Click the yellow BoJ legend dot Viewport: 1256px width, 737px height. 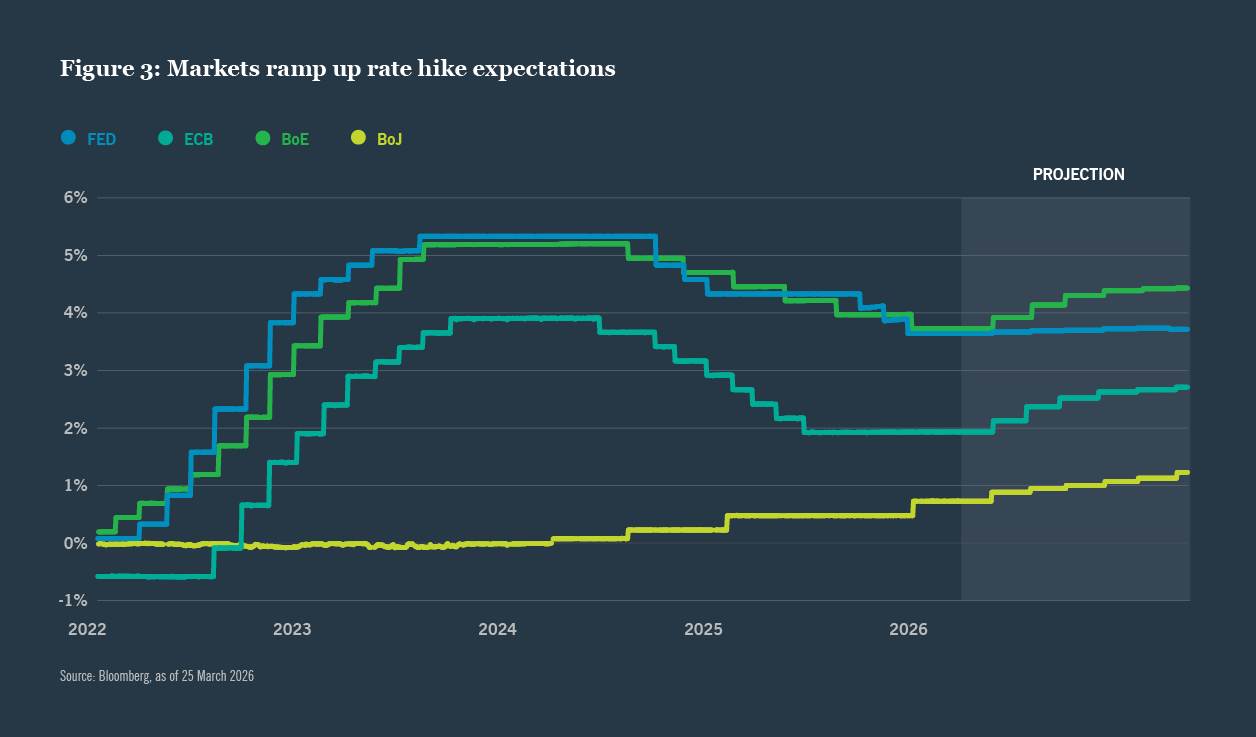point(359,137)
